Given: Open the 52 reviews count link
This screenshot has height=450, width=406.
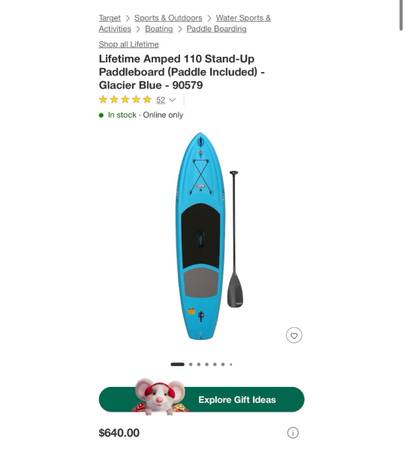Looking at the screenshot, I should coord(161,100).
